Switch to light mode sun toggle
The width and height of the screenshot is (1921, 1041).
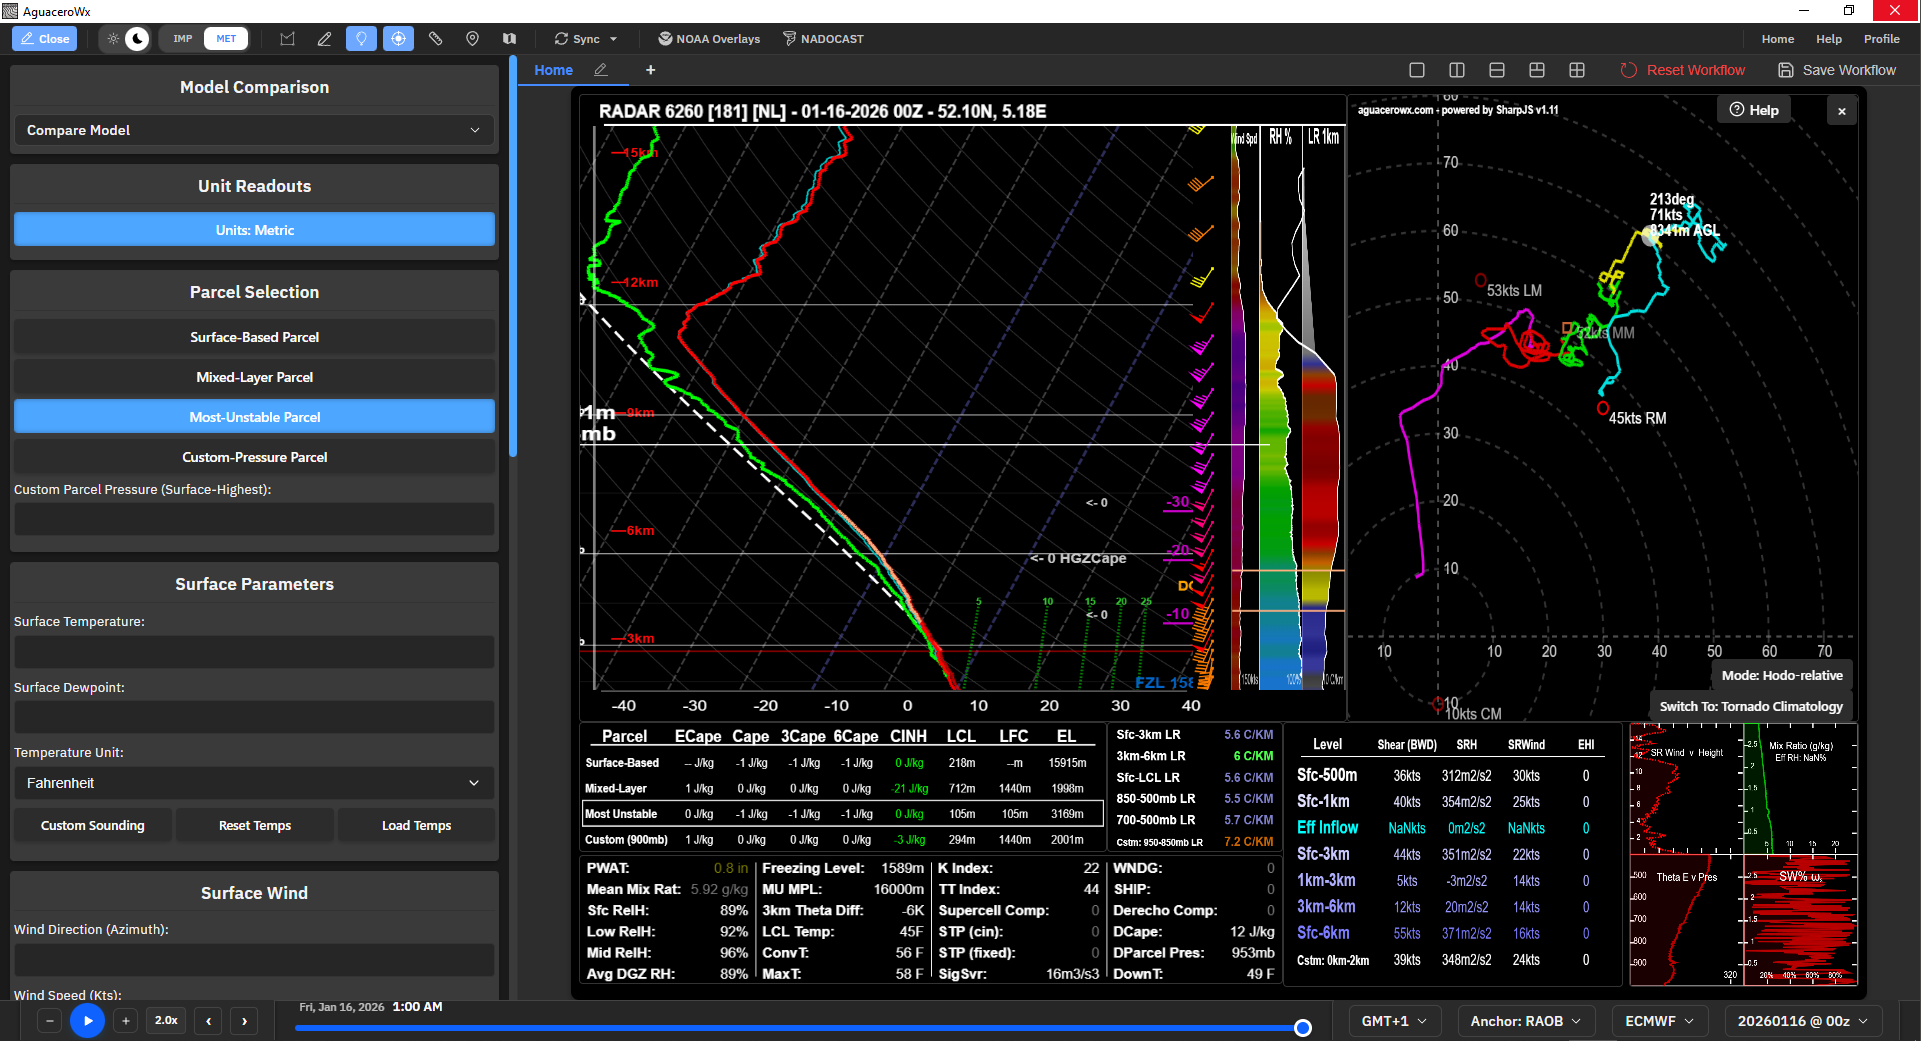113,39
